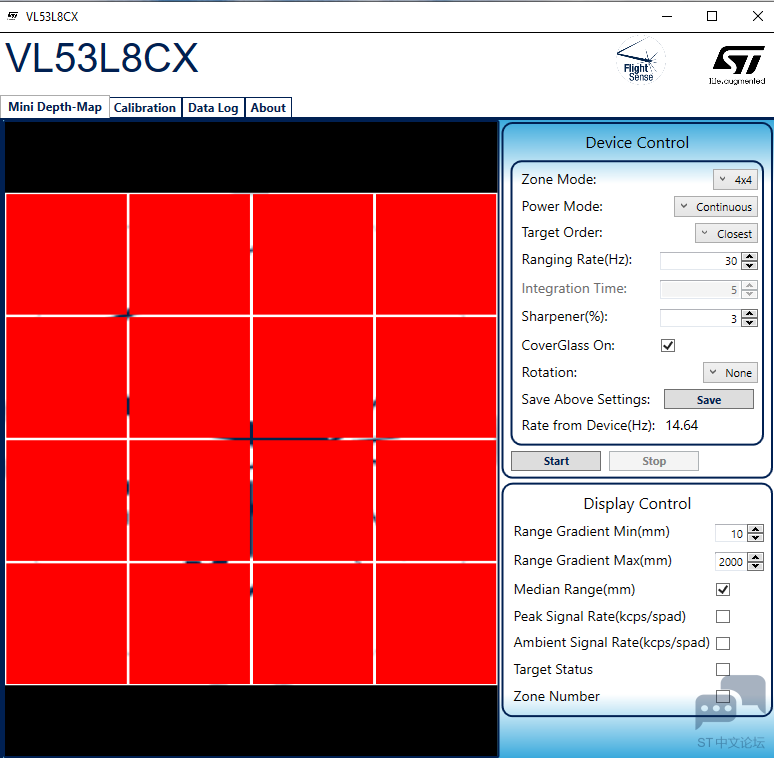774x758 pixels.
Task: Decrease Range Gradient Max with down arrow
Action: click(x=755, y=566)
